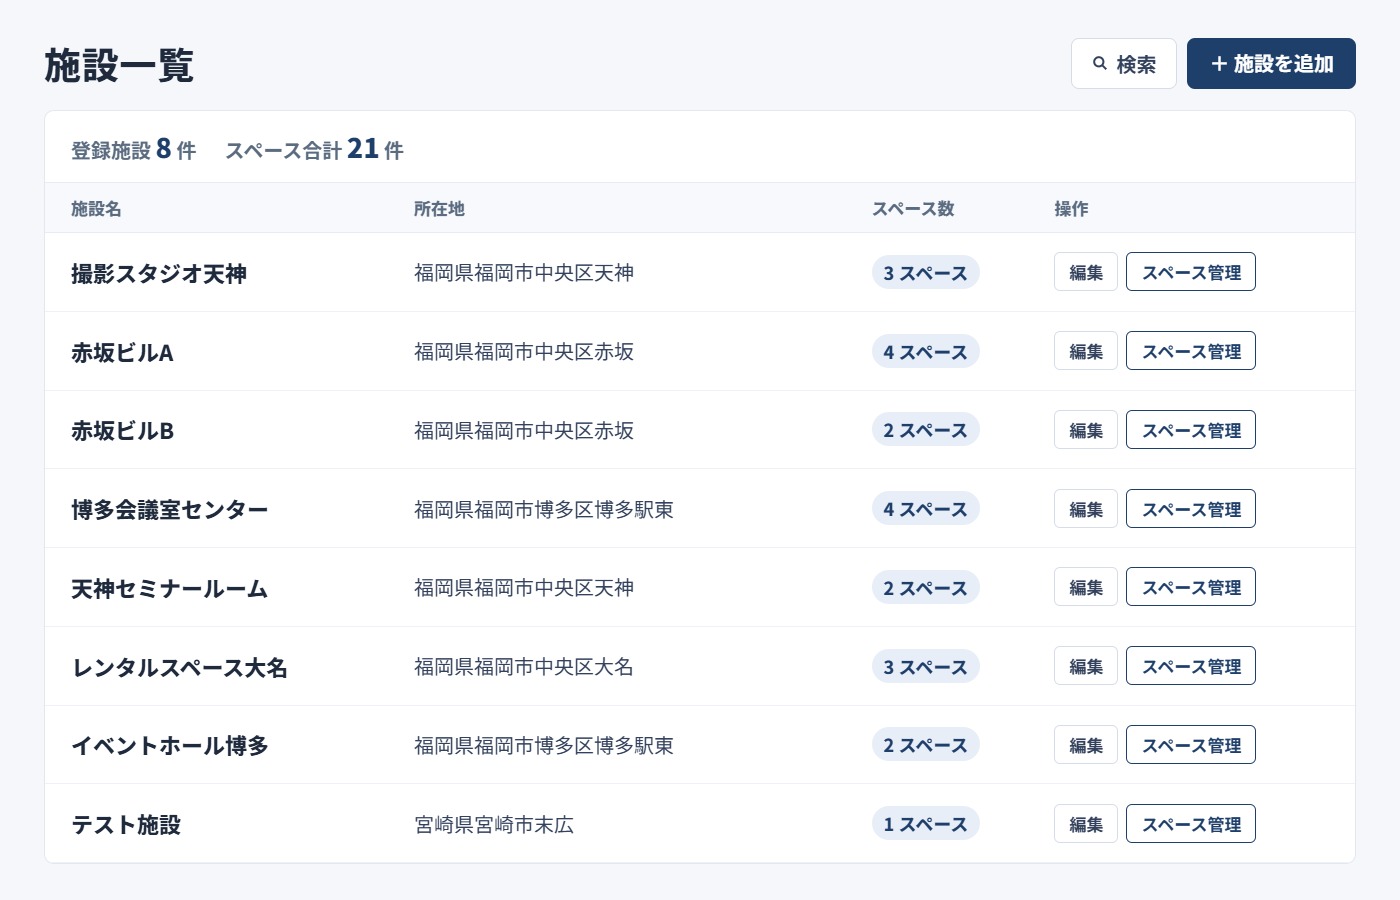Image resolution: width=1400 pixels, height=900 pixels.
Task: Click the 1 スペース badge for テスト施設
Action: click(925, 825)
